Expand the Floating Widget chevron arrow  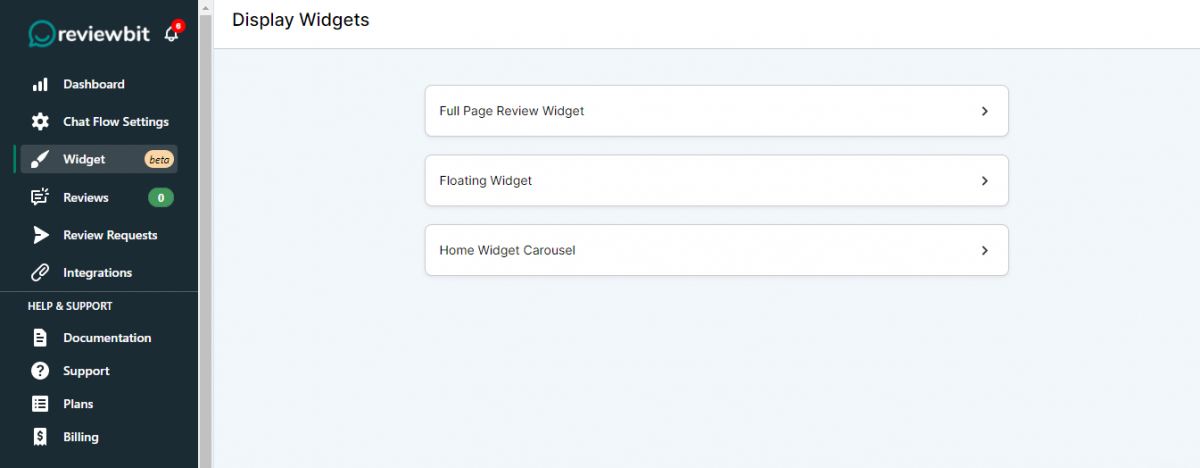click(985, 181)
